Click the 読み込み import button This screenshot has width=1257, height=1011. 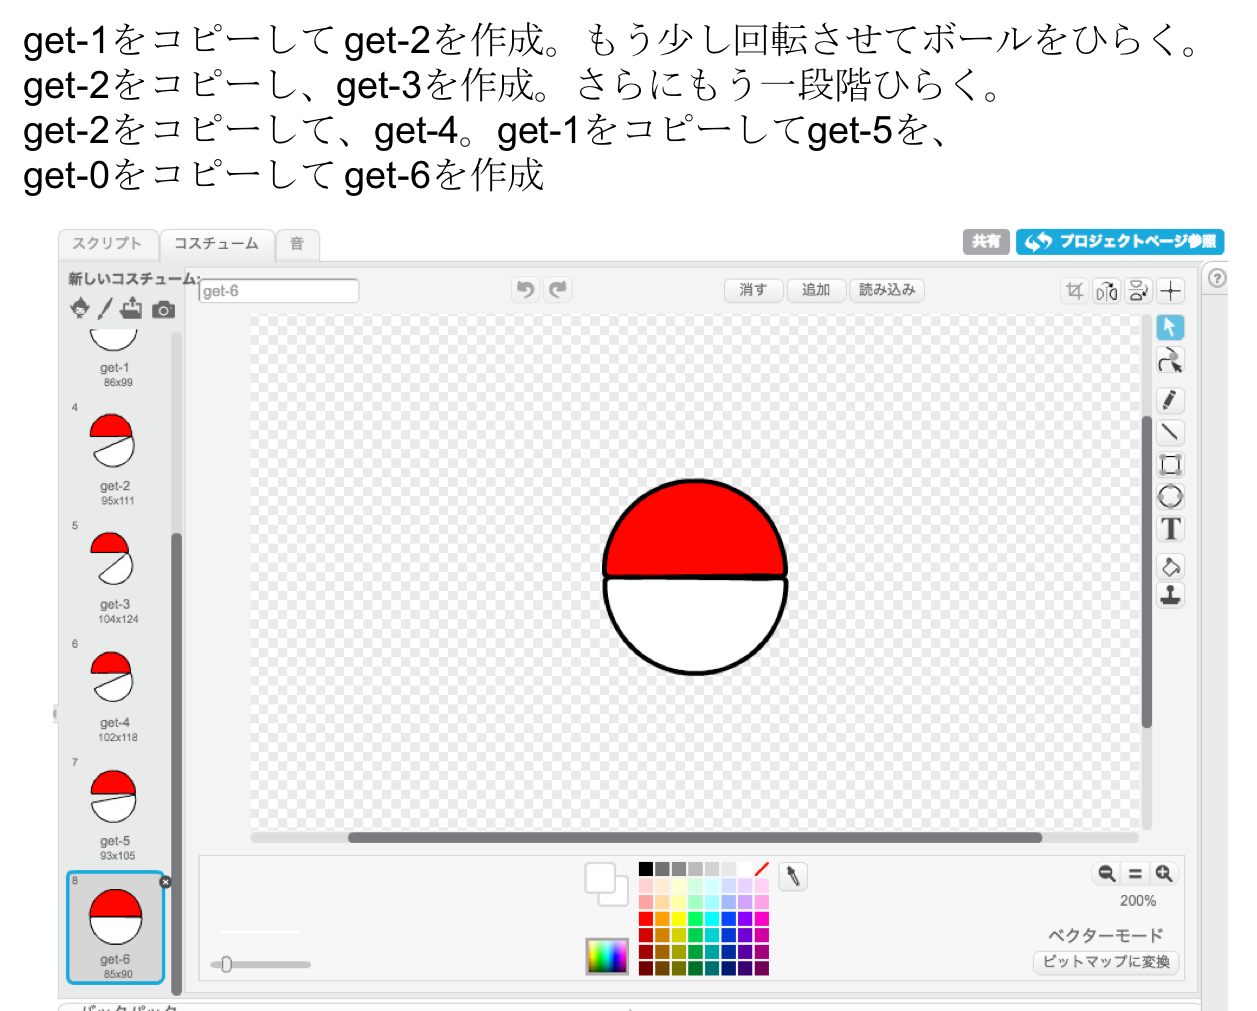(x=887, y=290)
